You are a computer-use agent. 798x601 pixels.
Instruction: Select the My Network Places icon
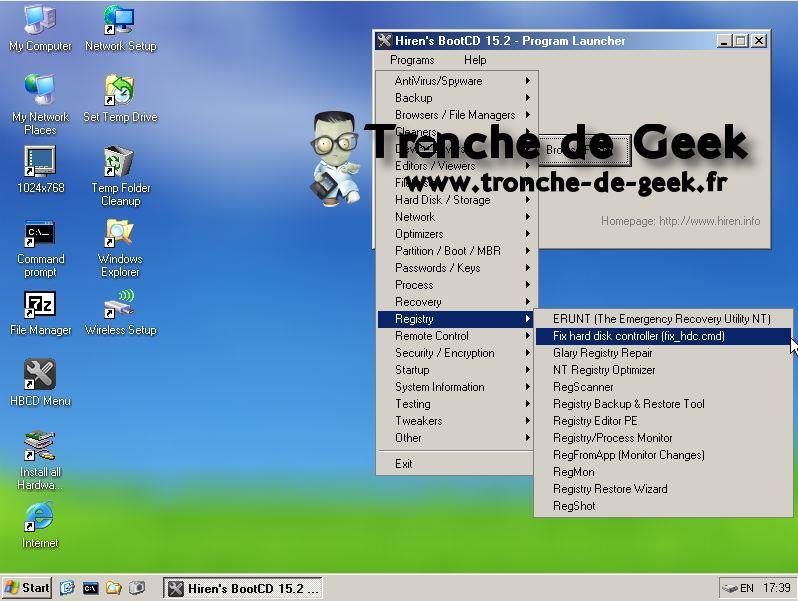[x=40, y=104]
